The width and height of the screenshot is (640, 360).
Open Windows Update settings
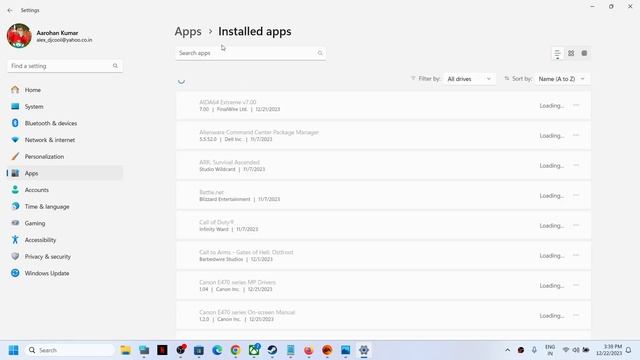65,273
